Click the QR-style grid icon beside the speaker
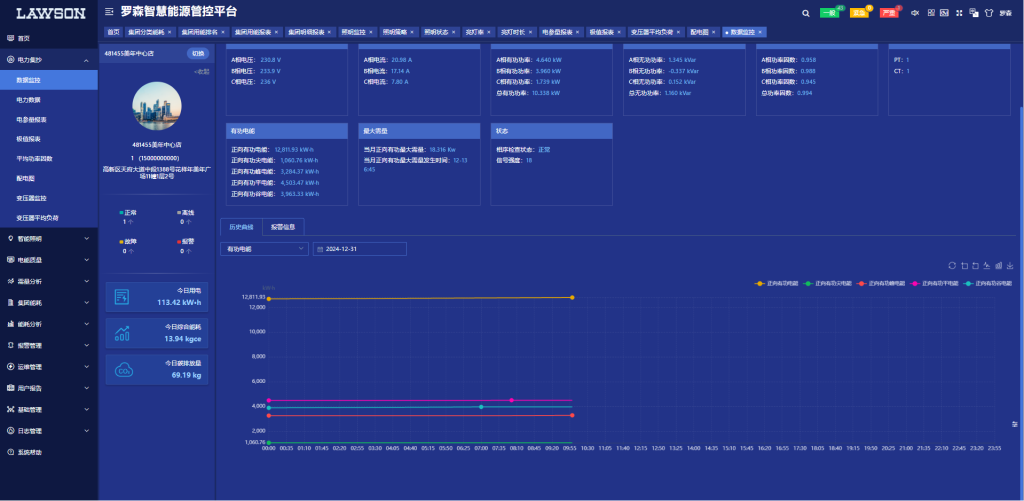 [931, 12]
